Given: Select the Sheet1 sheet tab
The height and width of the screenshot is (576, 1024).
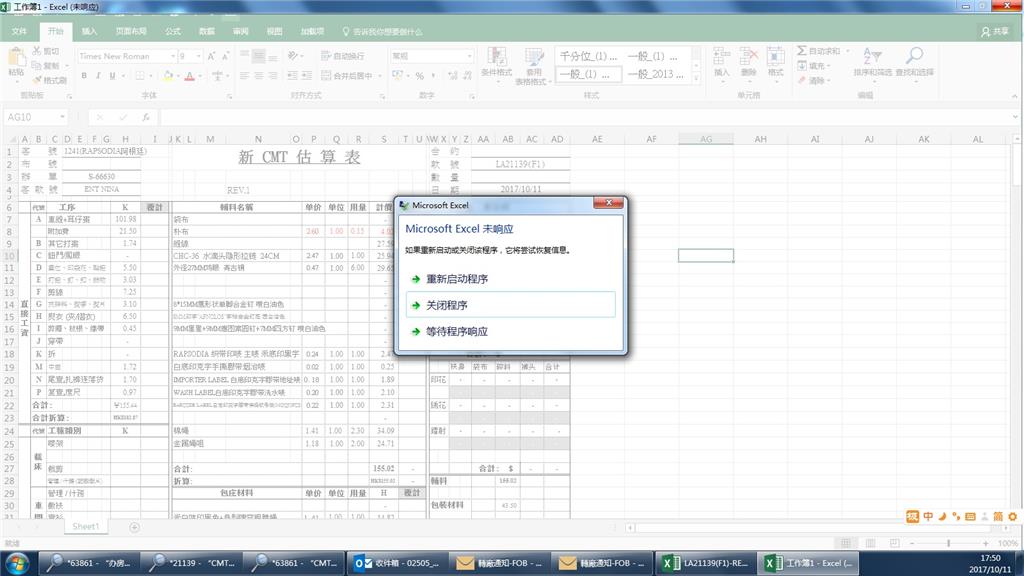Looking at the screenshot, I should (86, 527).
